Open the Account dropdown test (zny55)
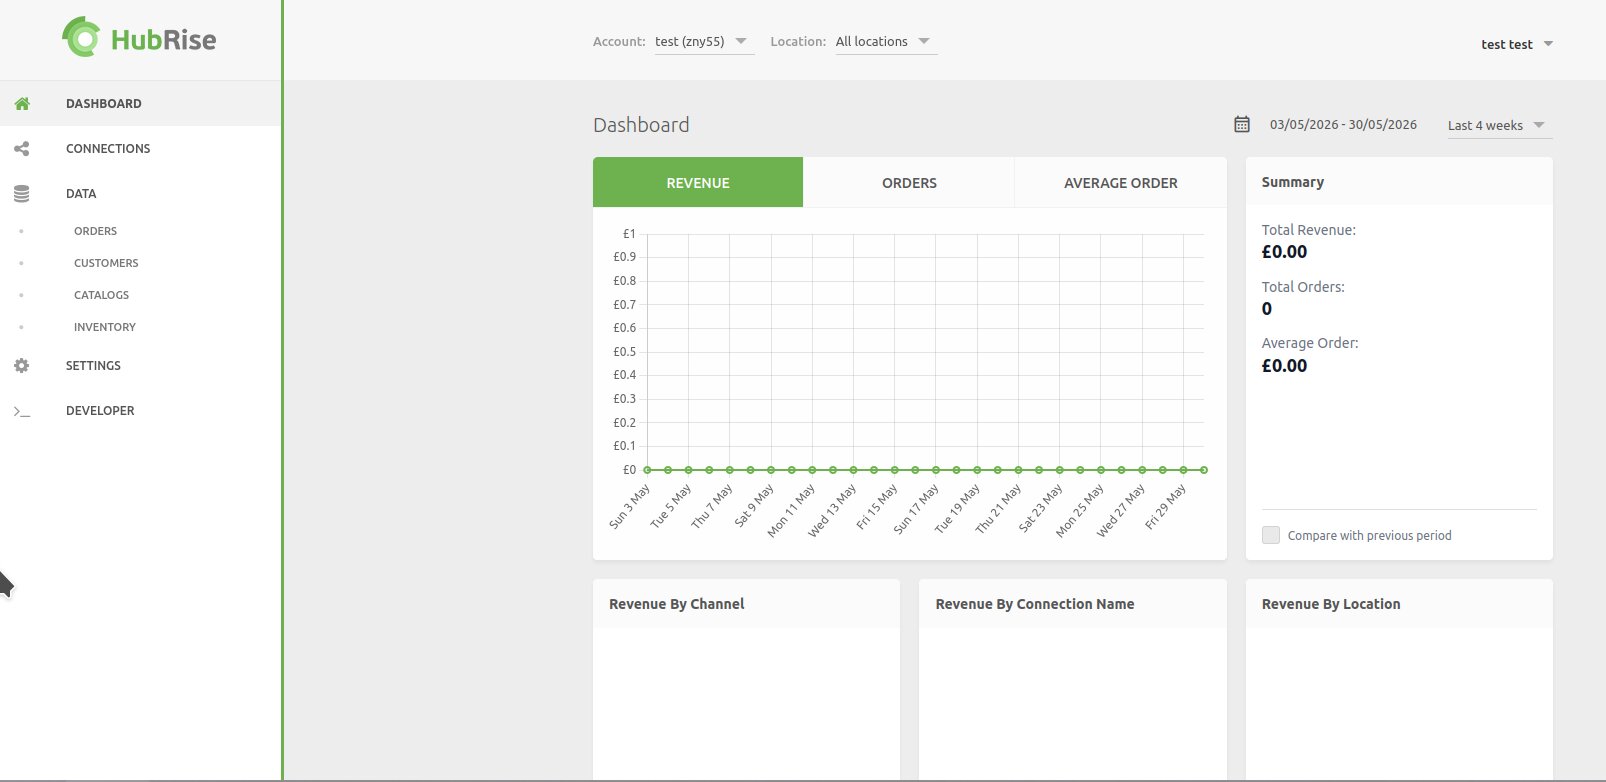Screen dimensions: 1606x782 tap(704, 42)
